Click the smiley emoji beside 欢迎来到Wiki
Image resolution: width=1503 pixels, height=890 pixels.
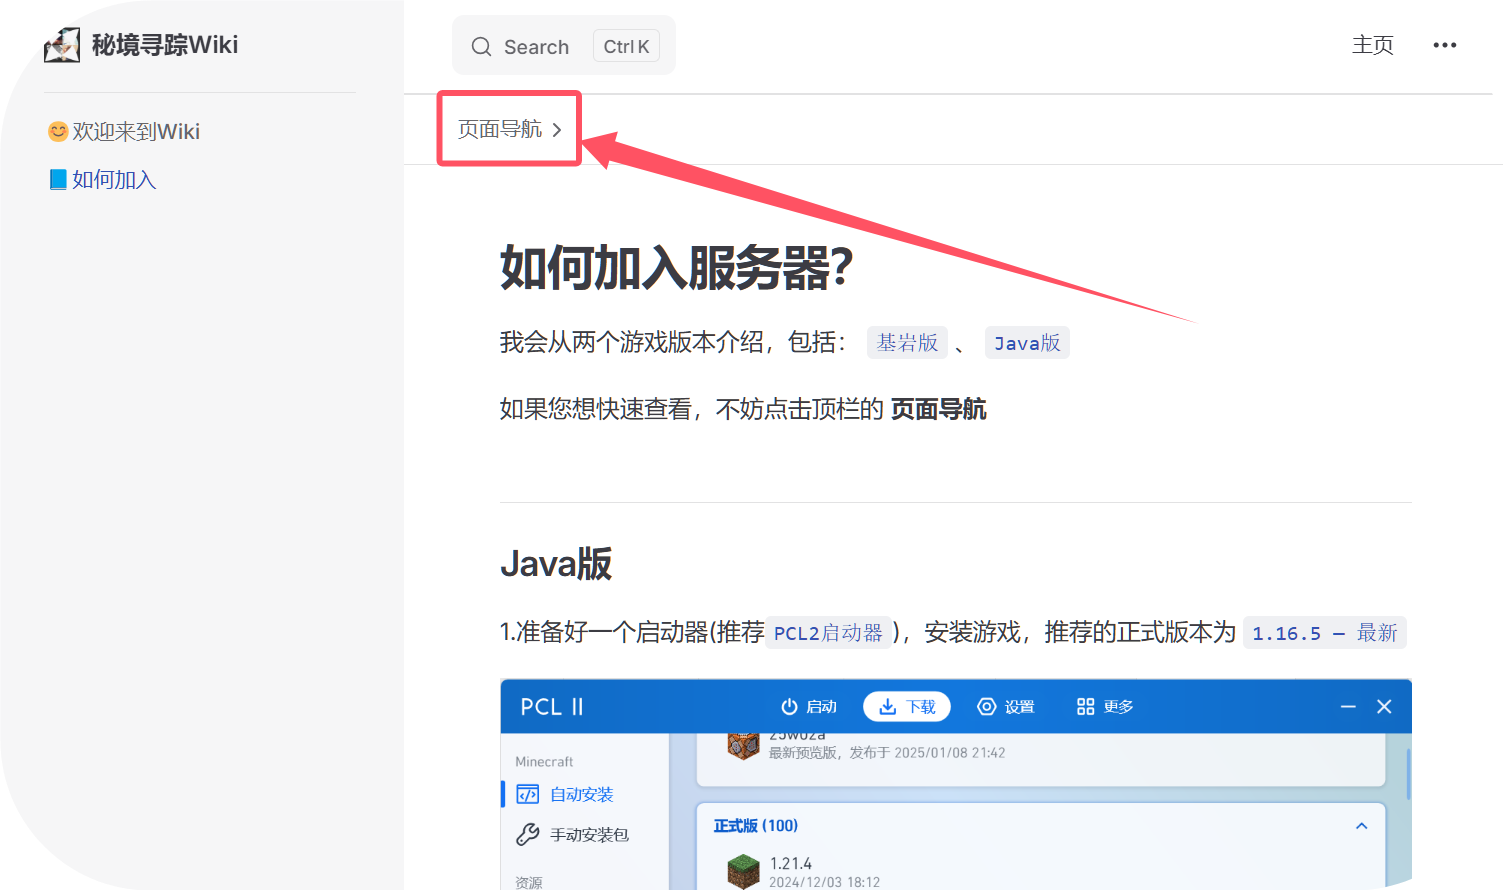pos(57,130)
